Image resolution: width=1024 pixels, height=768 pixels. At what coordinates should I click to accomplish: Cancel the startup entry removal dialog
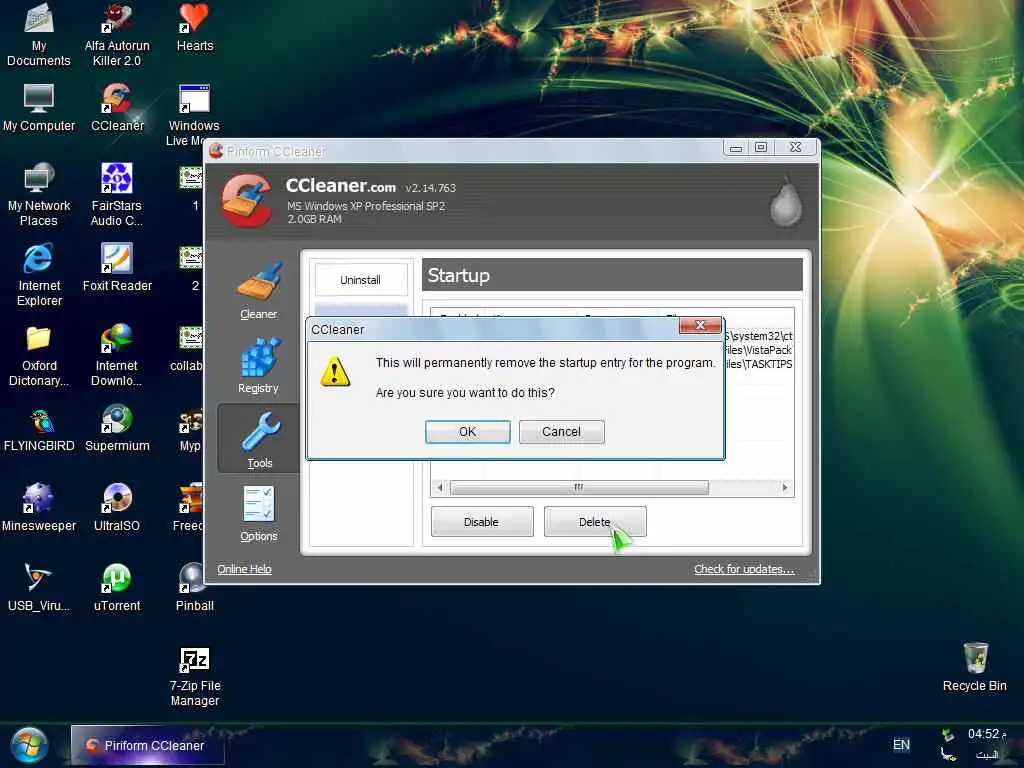pyautogui.click(x=561, y=432)
